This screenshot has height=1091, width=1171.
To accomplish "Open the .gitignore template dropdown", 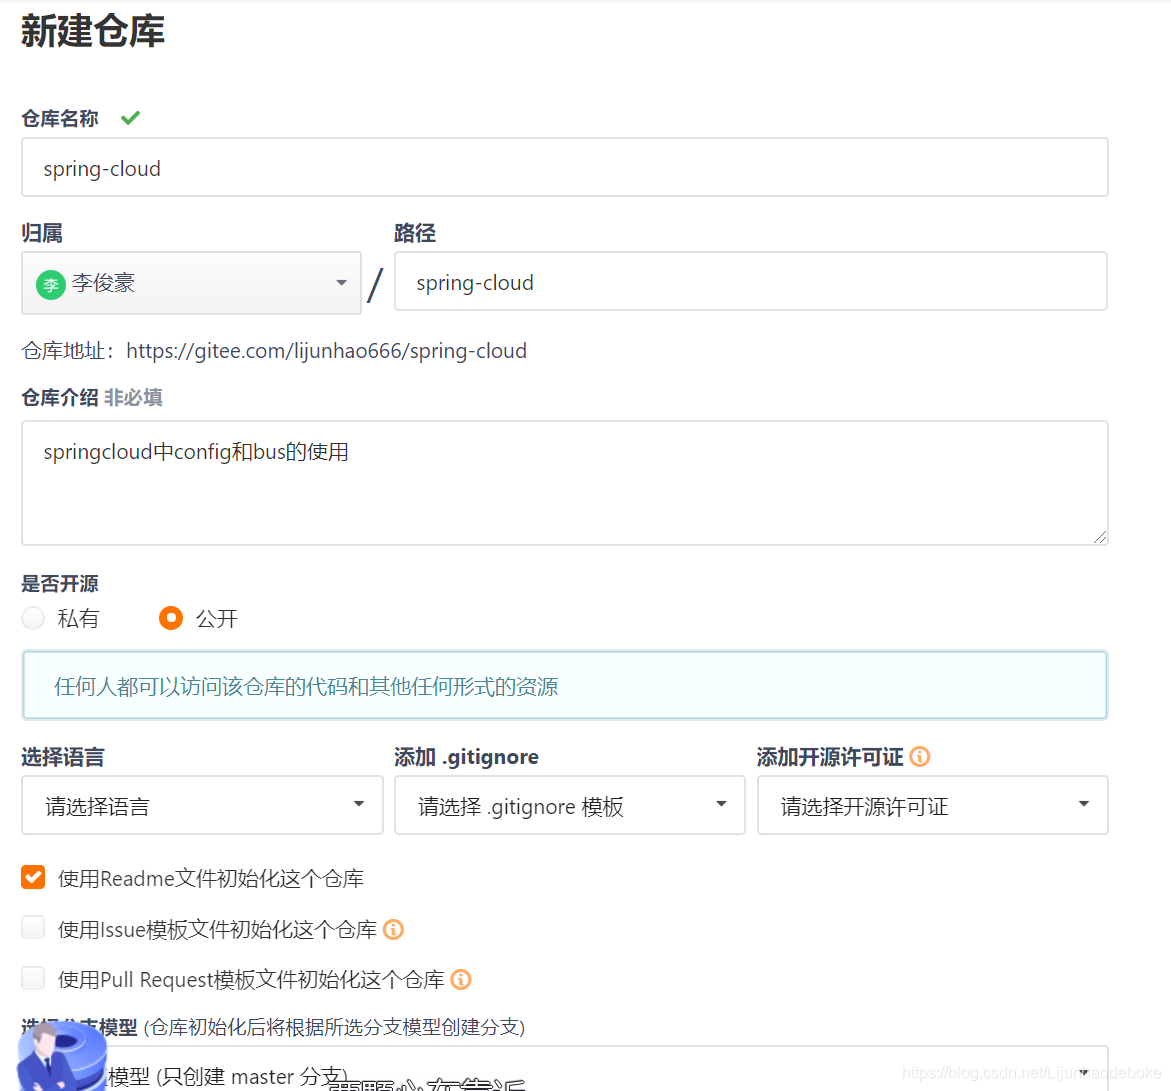I will [570, 805].
